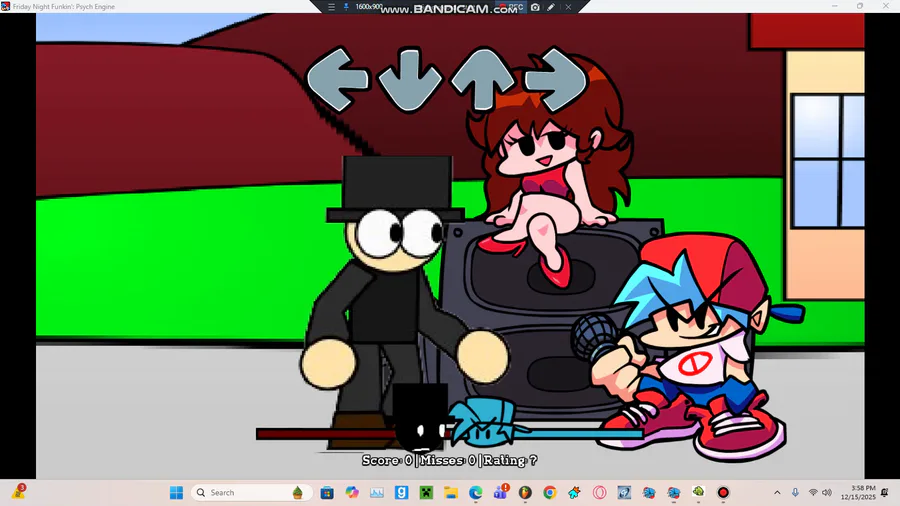Open Microsoft Teams from the taskbar

(501, 492)
